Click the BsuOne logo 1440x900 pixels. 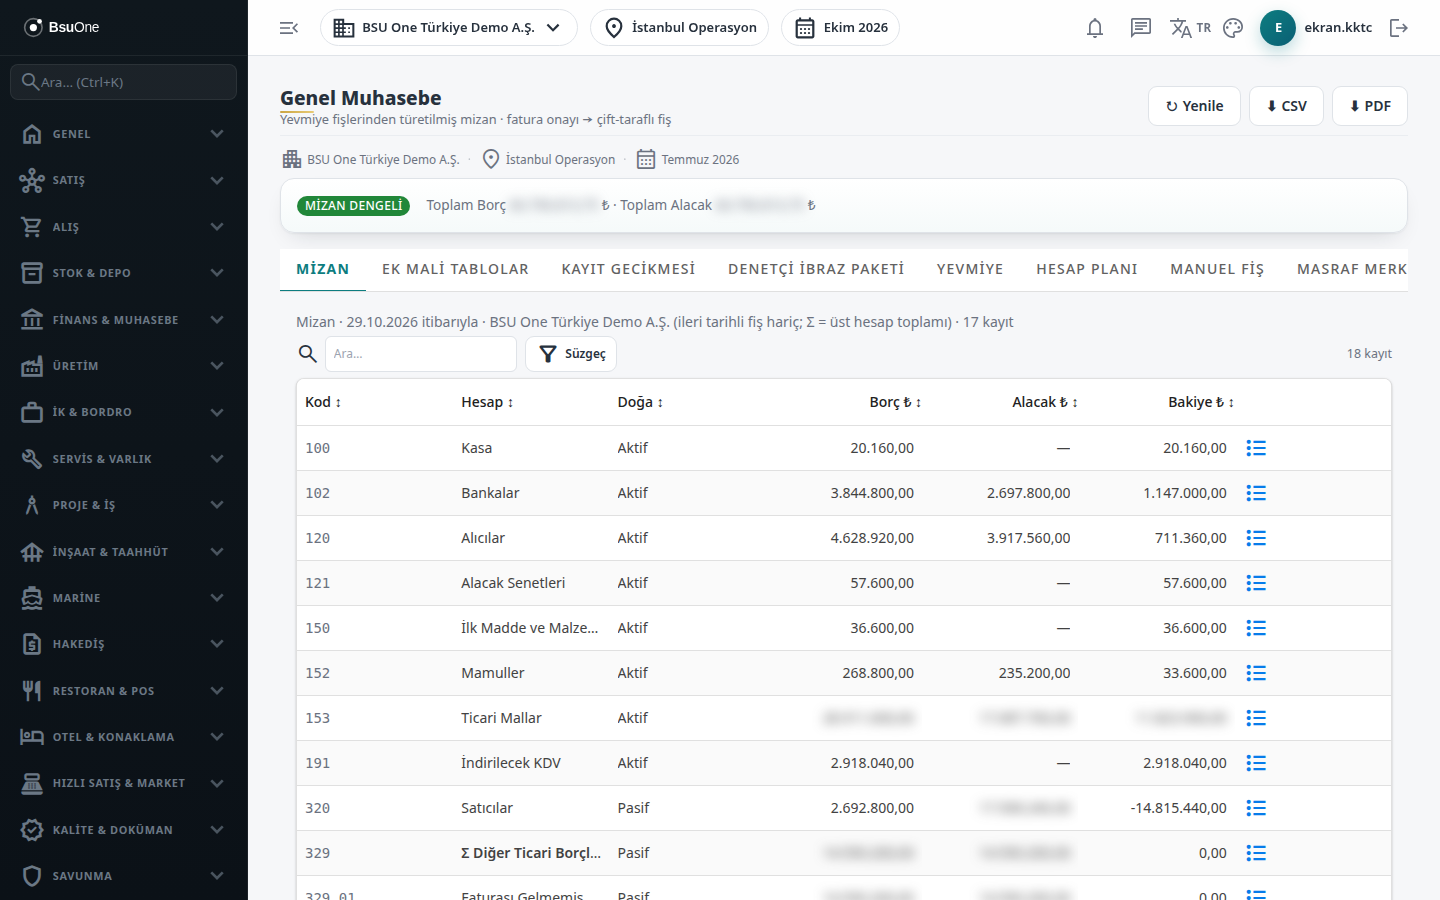(x=62, y=27)
